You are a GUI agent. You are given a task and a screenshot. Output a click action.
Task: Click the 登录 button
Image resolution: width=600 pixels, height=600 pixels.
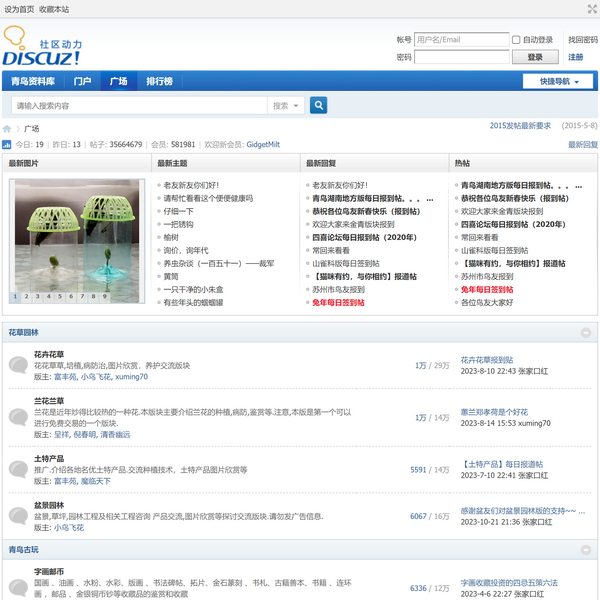(535, 57)
